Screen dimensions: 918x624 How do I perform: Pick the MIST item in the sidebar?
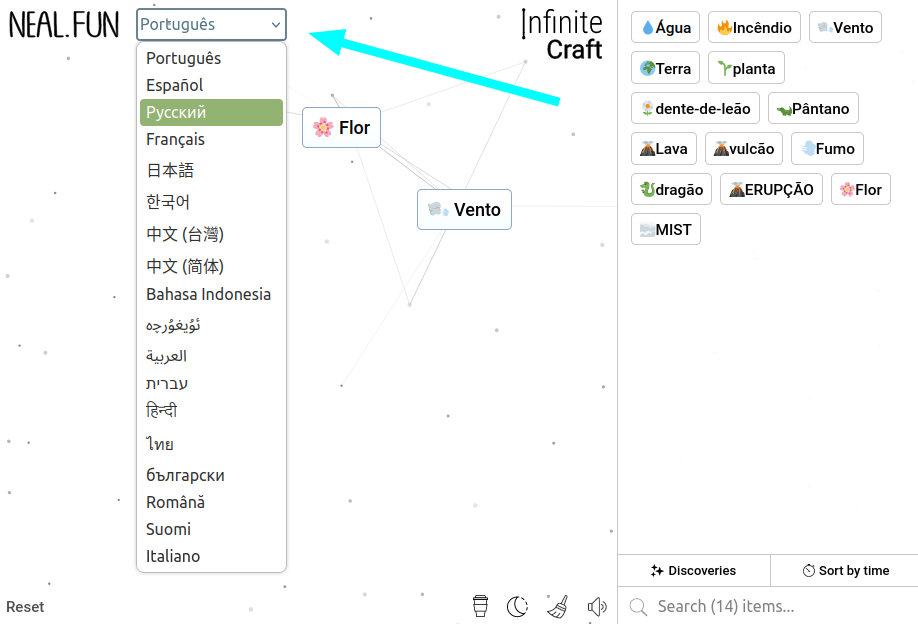[666, 229]
